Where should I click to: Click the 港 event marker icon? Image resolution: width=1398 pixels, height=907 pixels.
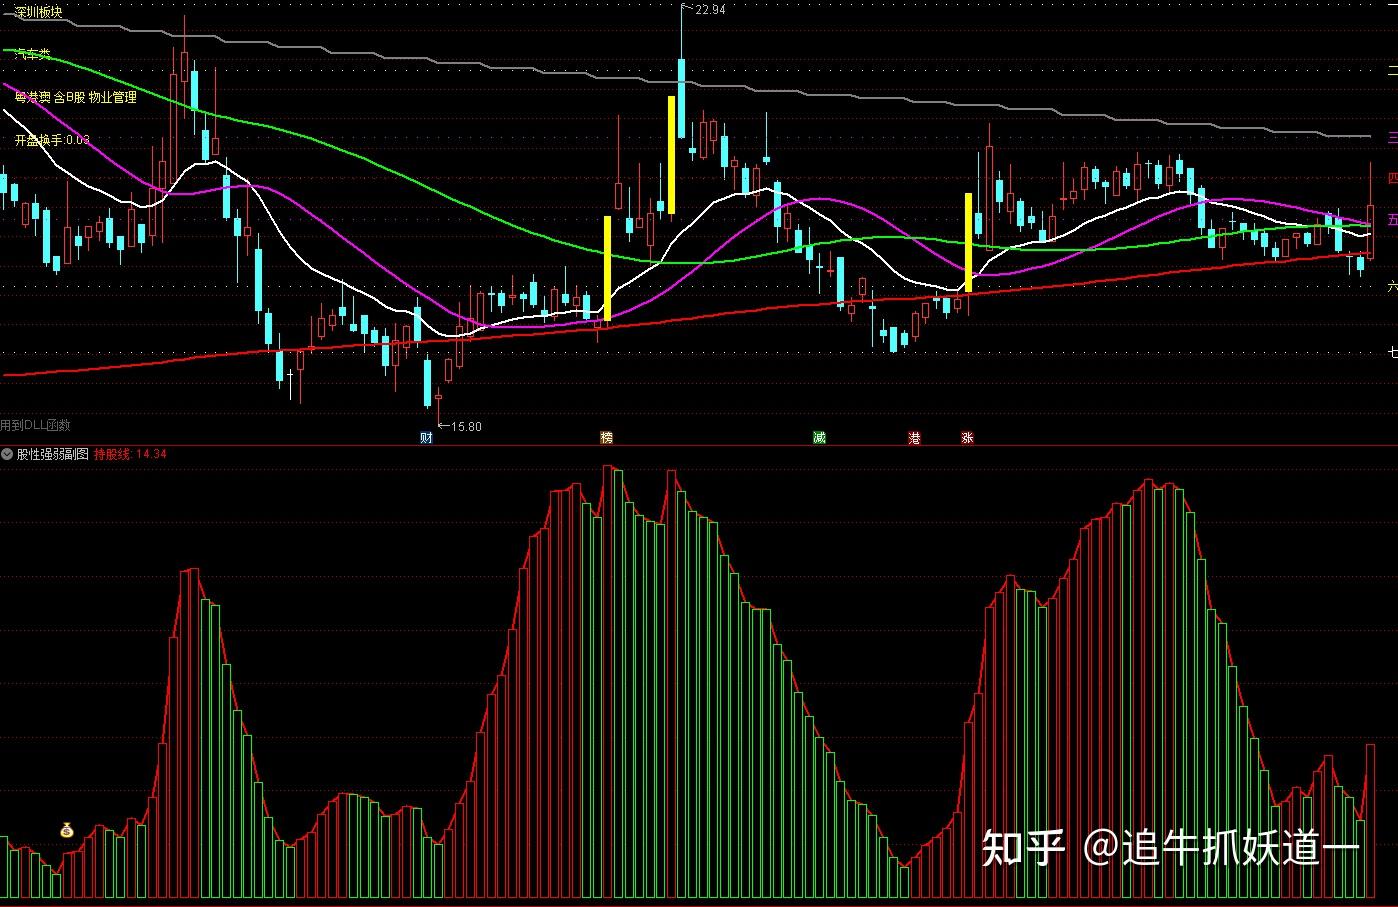point(914,438)
